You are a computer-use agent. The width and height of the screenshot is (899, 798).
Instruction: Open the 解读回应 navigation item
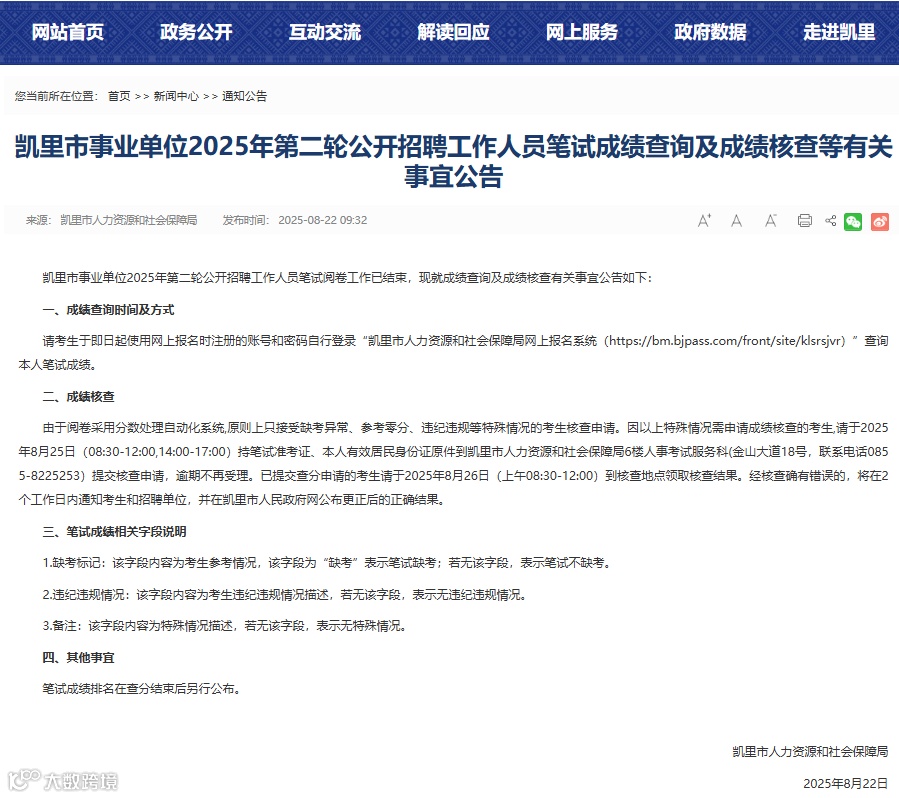453,32
